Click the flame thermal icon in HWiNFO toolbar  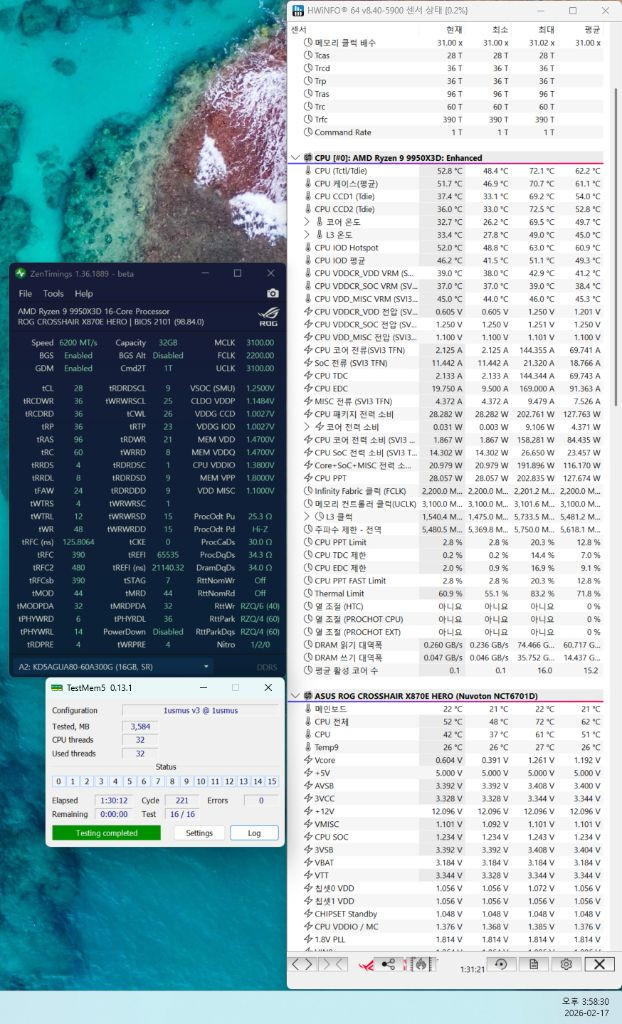point(419,964)
